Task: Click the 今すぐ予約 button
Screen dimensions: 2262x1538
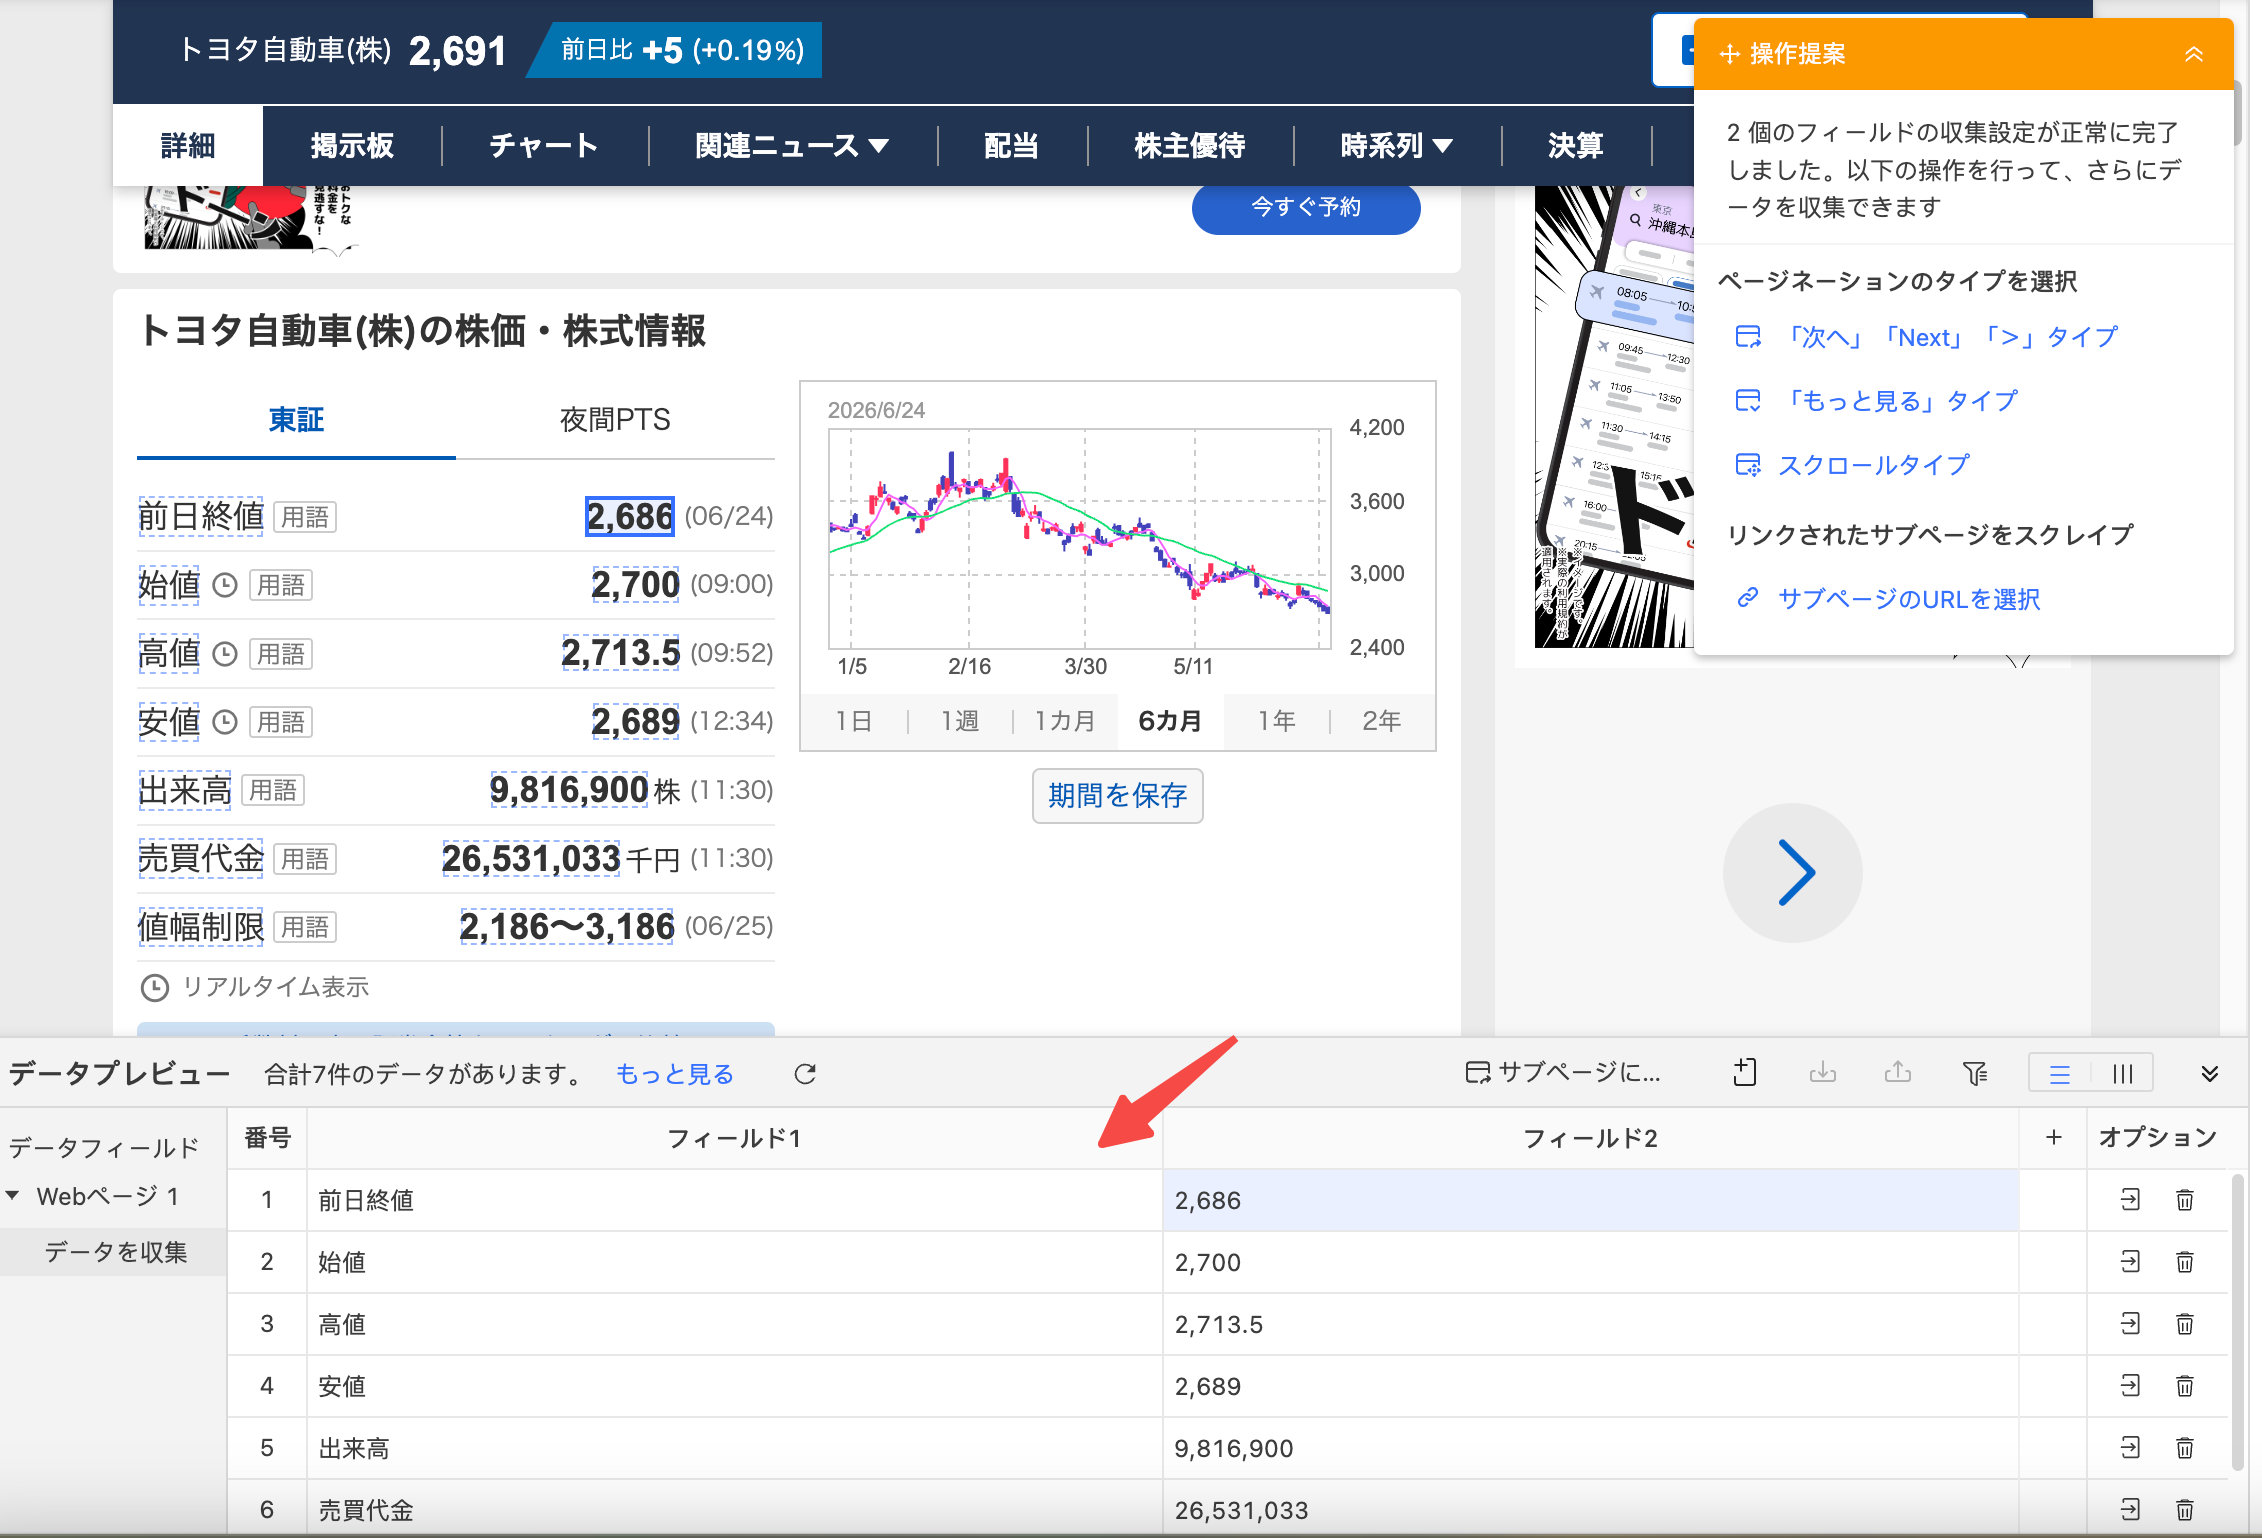Action: click(x=1306, y=207)
